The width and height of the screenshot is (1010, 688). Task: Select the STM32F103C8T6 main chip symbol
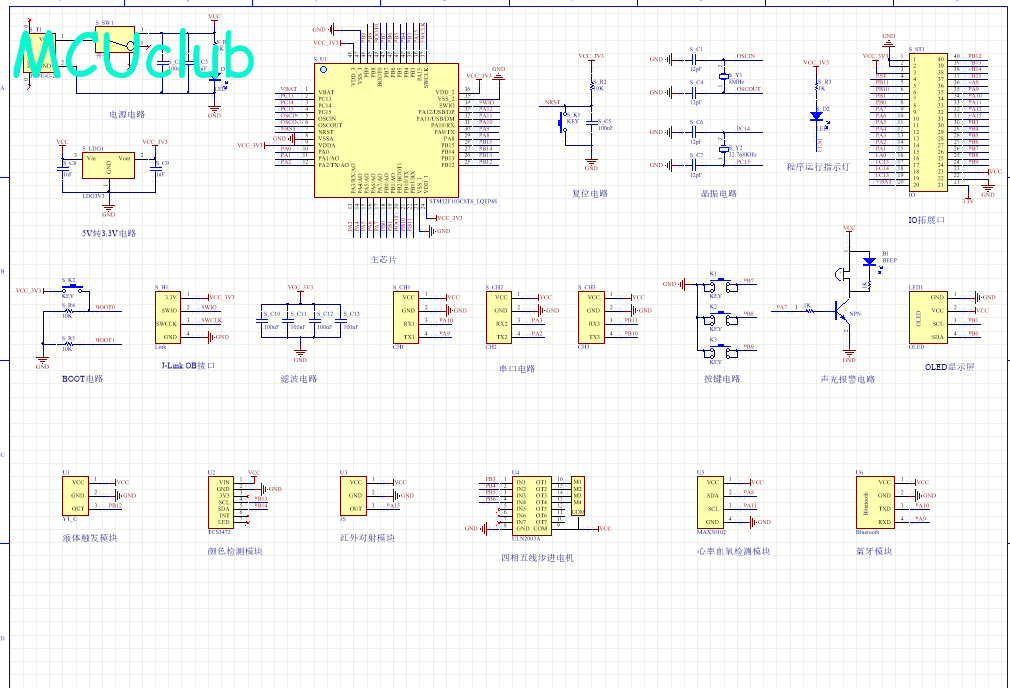coord(386,130)
